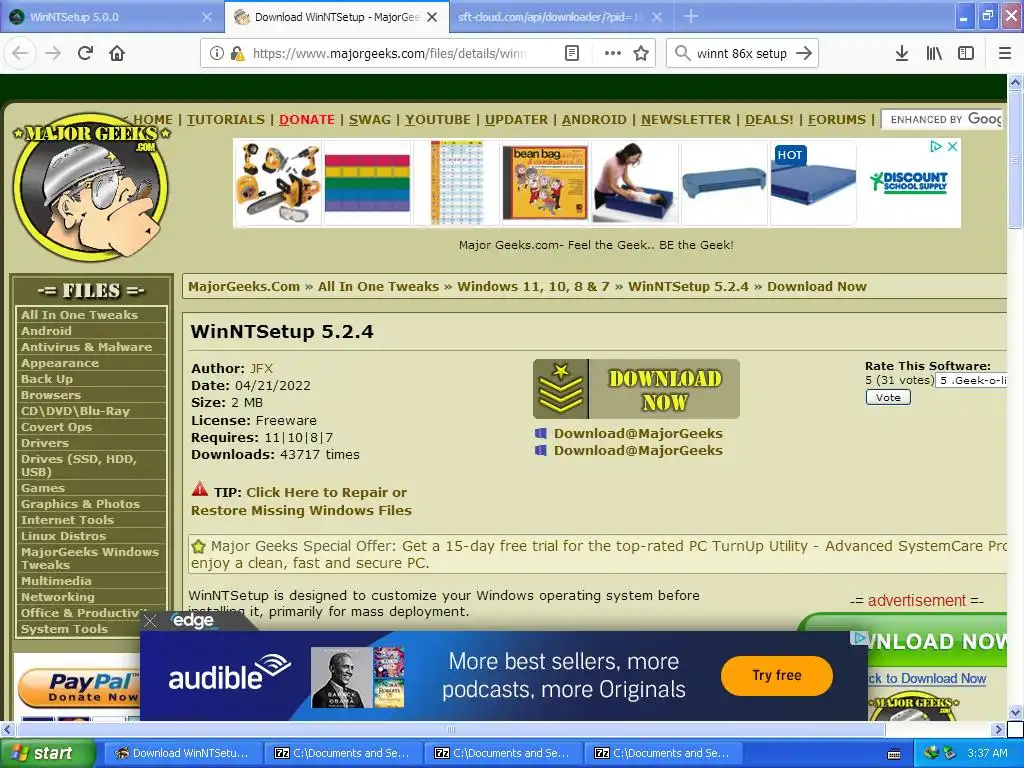Image resolution: width=1024 pixels, height=768 pixels.
Task: Toggle the sidebar icon in toolbar
Action: [966, 53]
